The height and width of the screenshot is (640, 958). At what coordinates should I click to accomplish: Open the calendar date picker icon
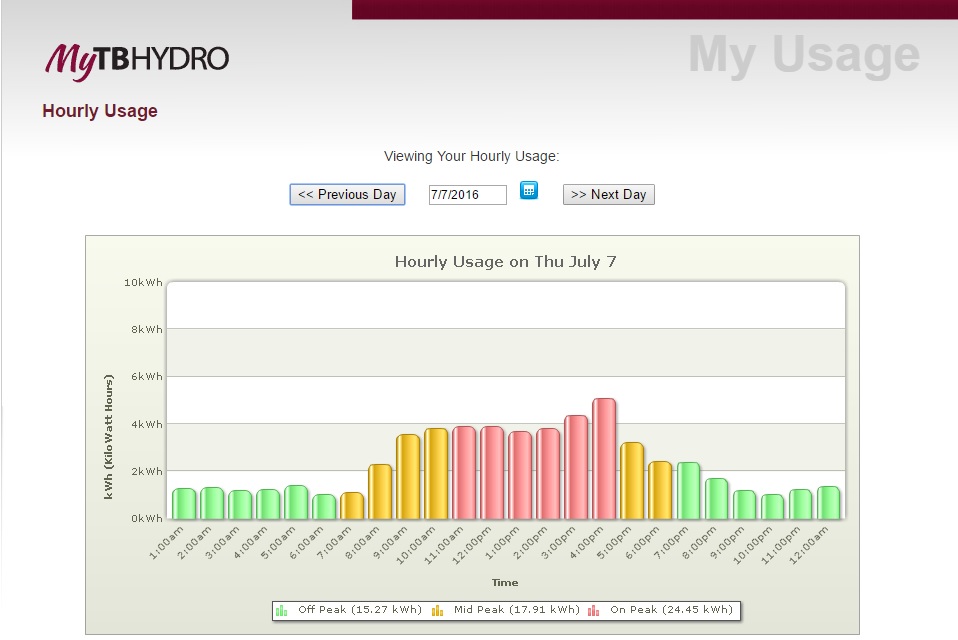click(x=528, y=190)
